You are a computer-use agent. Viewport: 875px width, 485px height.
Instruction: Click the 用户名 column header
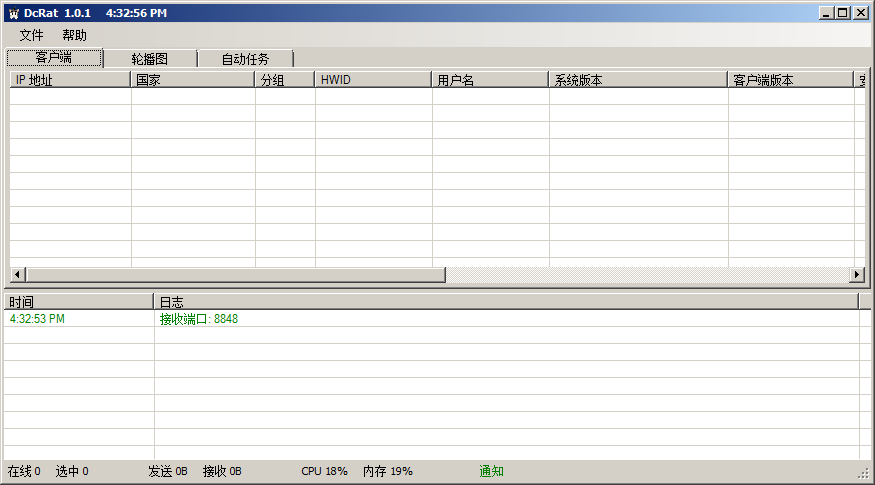click(x=490, y=80)
